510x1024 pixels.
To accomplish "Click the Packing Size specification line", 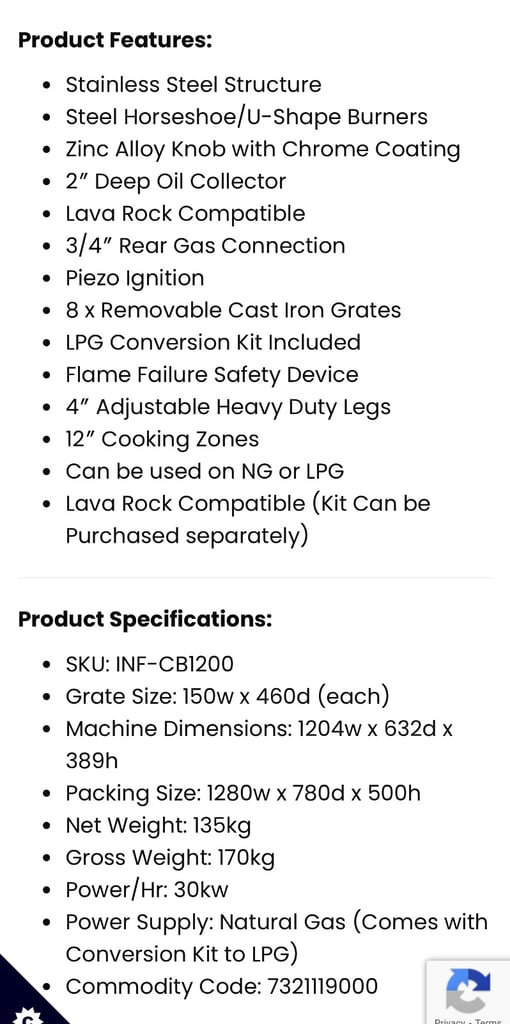I will 243,793.
